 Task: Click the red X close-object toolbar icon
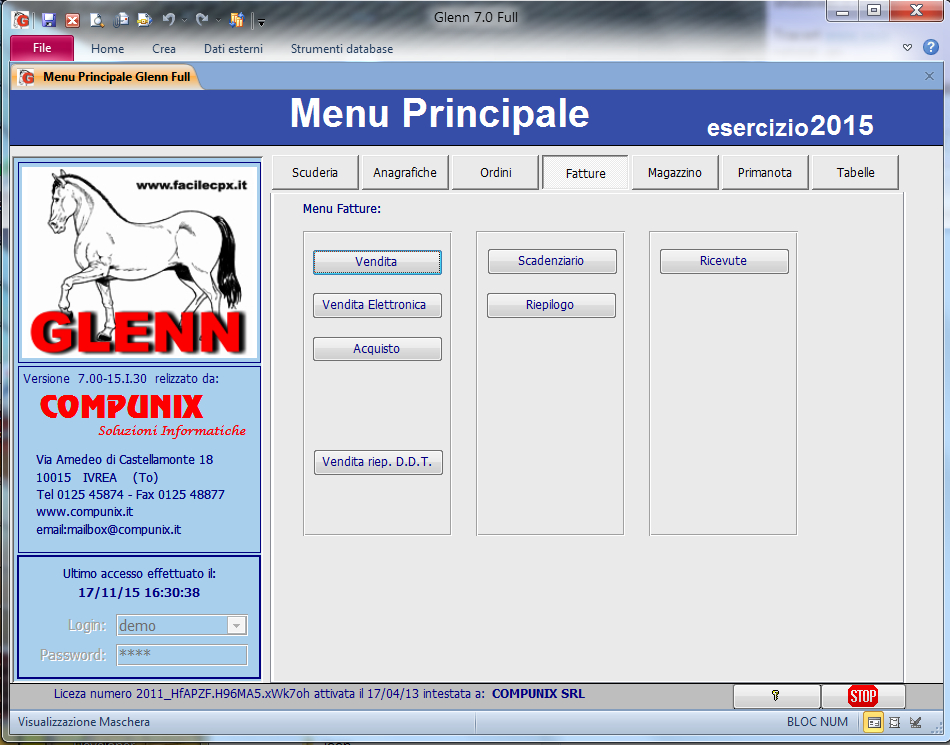click(72, 21)
